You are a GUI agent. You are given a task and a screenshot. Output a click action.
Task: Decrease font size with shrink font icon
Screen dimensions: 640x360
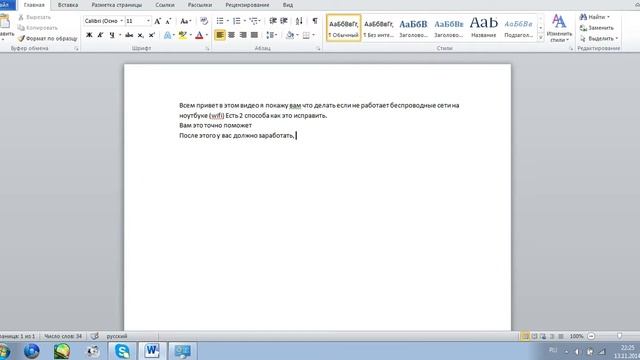[x=168, y=21]
